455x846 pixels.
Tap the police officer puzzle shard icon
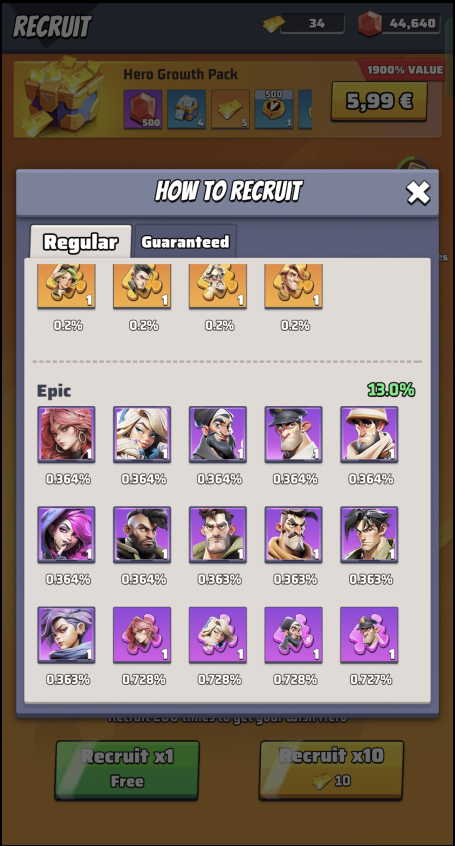pos(369,635)
